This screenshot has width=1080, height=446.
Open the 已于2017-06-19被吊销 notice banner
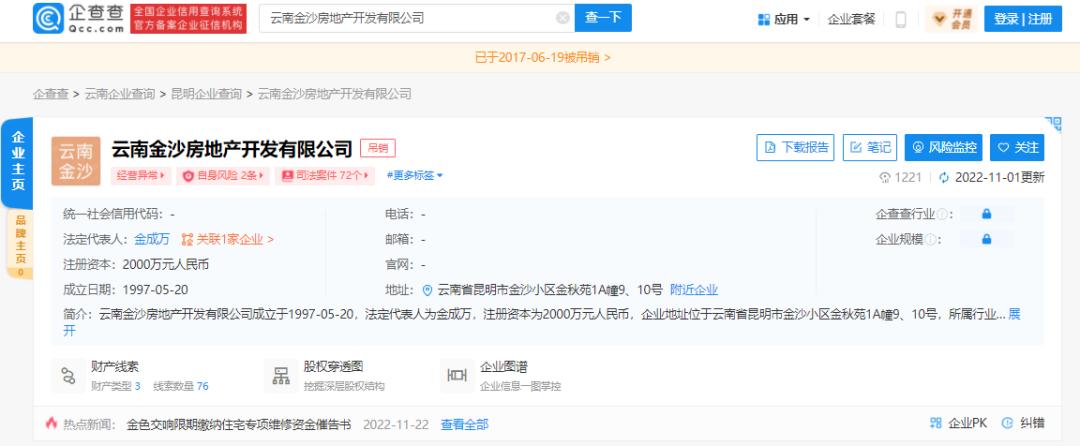pyautogui.click(x=543, y=58)
